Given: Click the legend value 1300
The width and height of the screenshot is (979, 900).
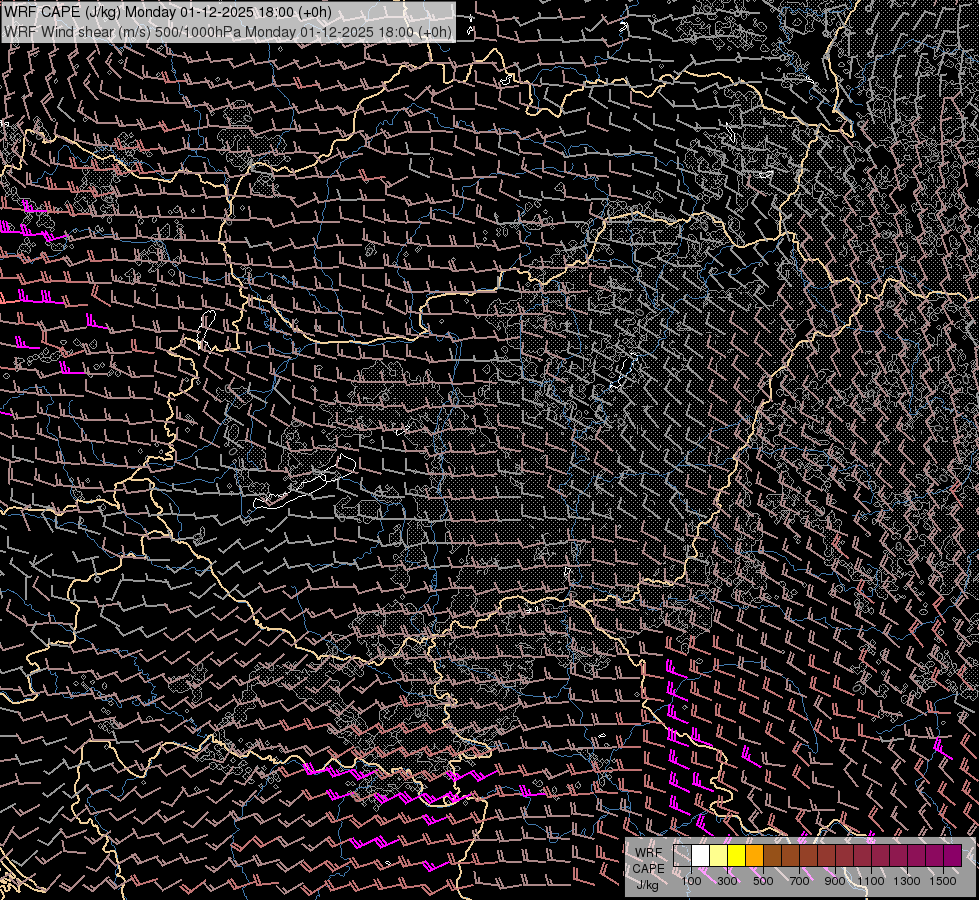Looking at the screenshot, I should pyautogui.click(x=907, y=881).
